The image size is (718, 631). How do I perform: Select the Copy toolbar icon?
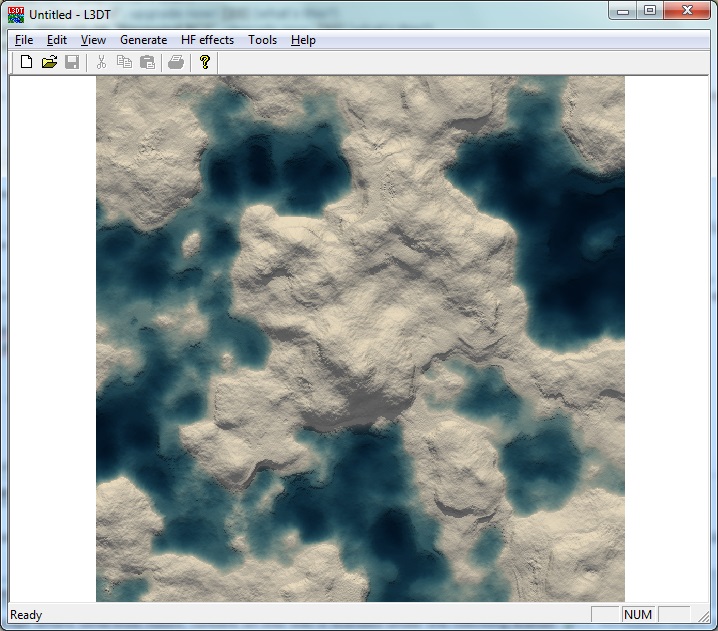click(x=124, y=62)
